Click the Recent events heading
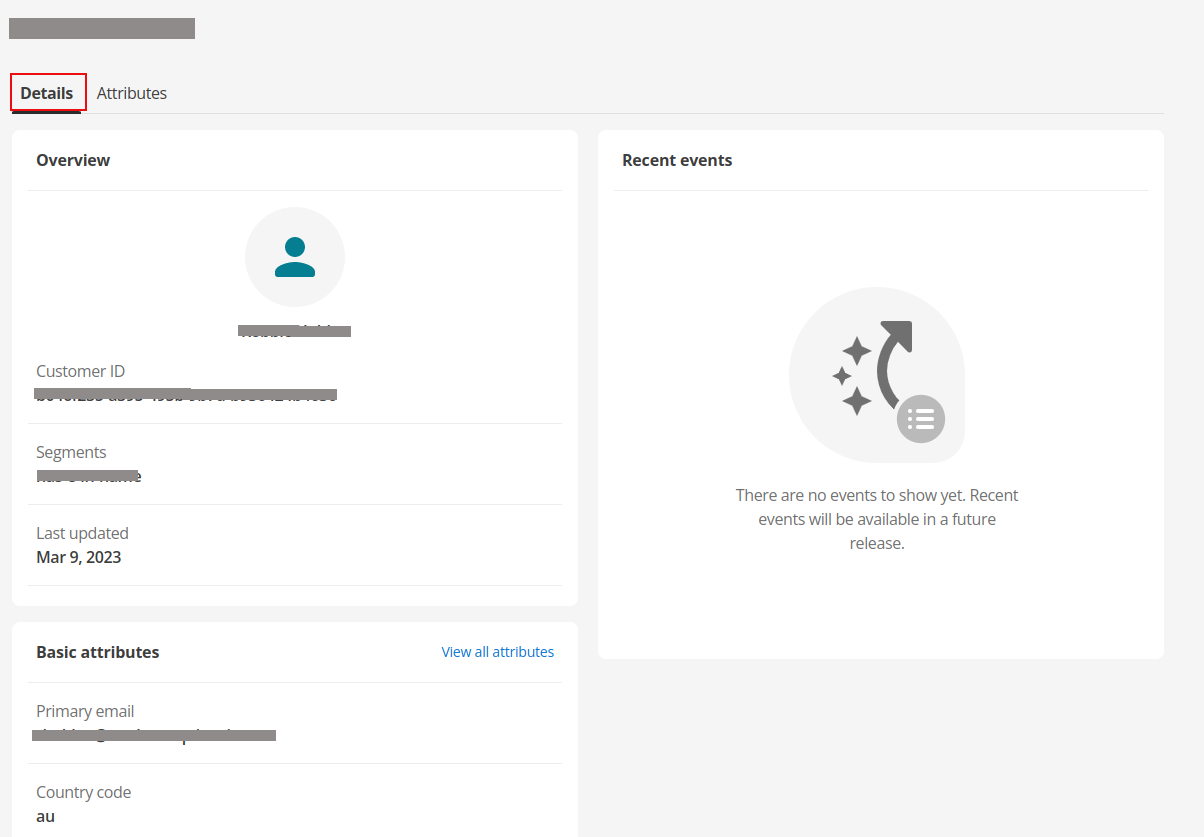This screenshot has width=1204, height=837. pyautogui.click(x=677, y=160)
